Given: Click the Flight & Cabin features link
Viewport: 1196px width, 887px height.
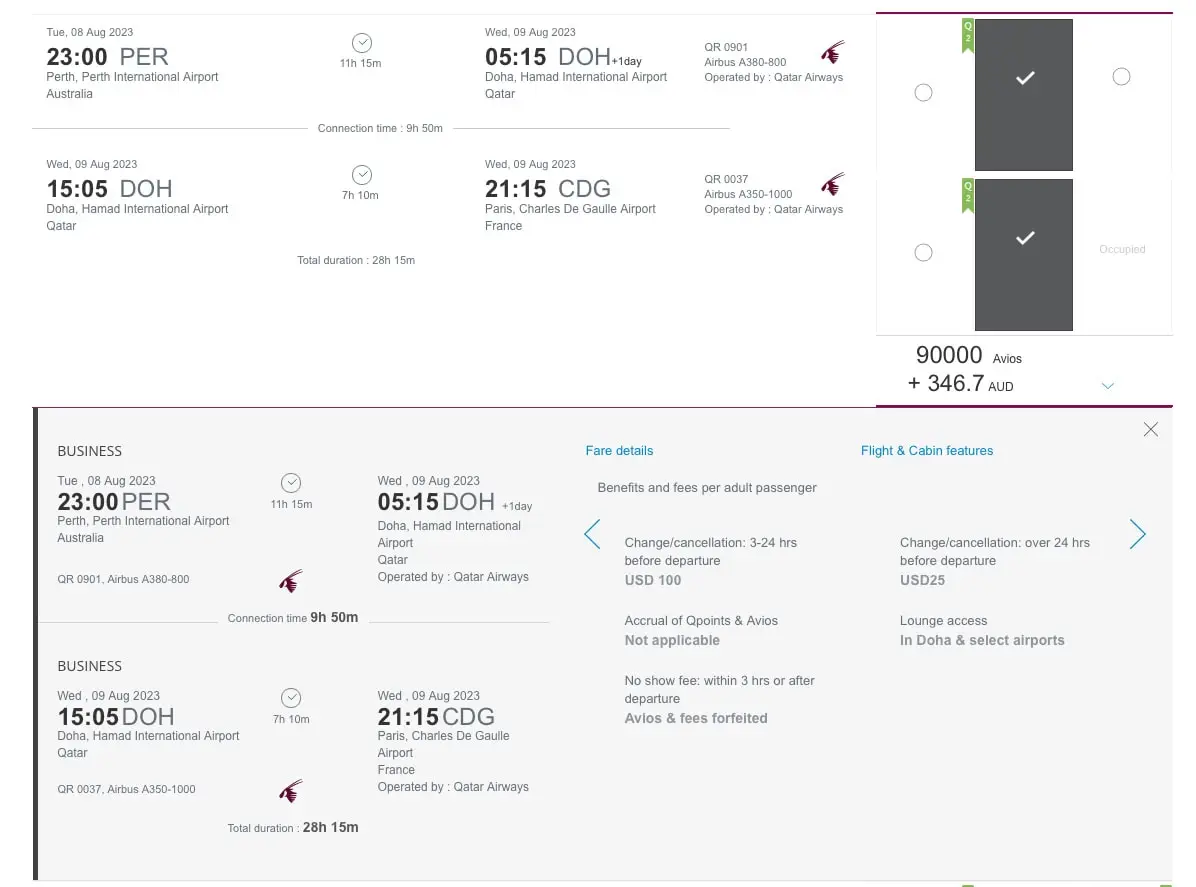Looking at the screenshot, I should [x=926, y=451].
